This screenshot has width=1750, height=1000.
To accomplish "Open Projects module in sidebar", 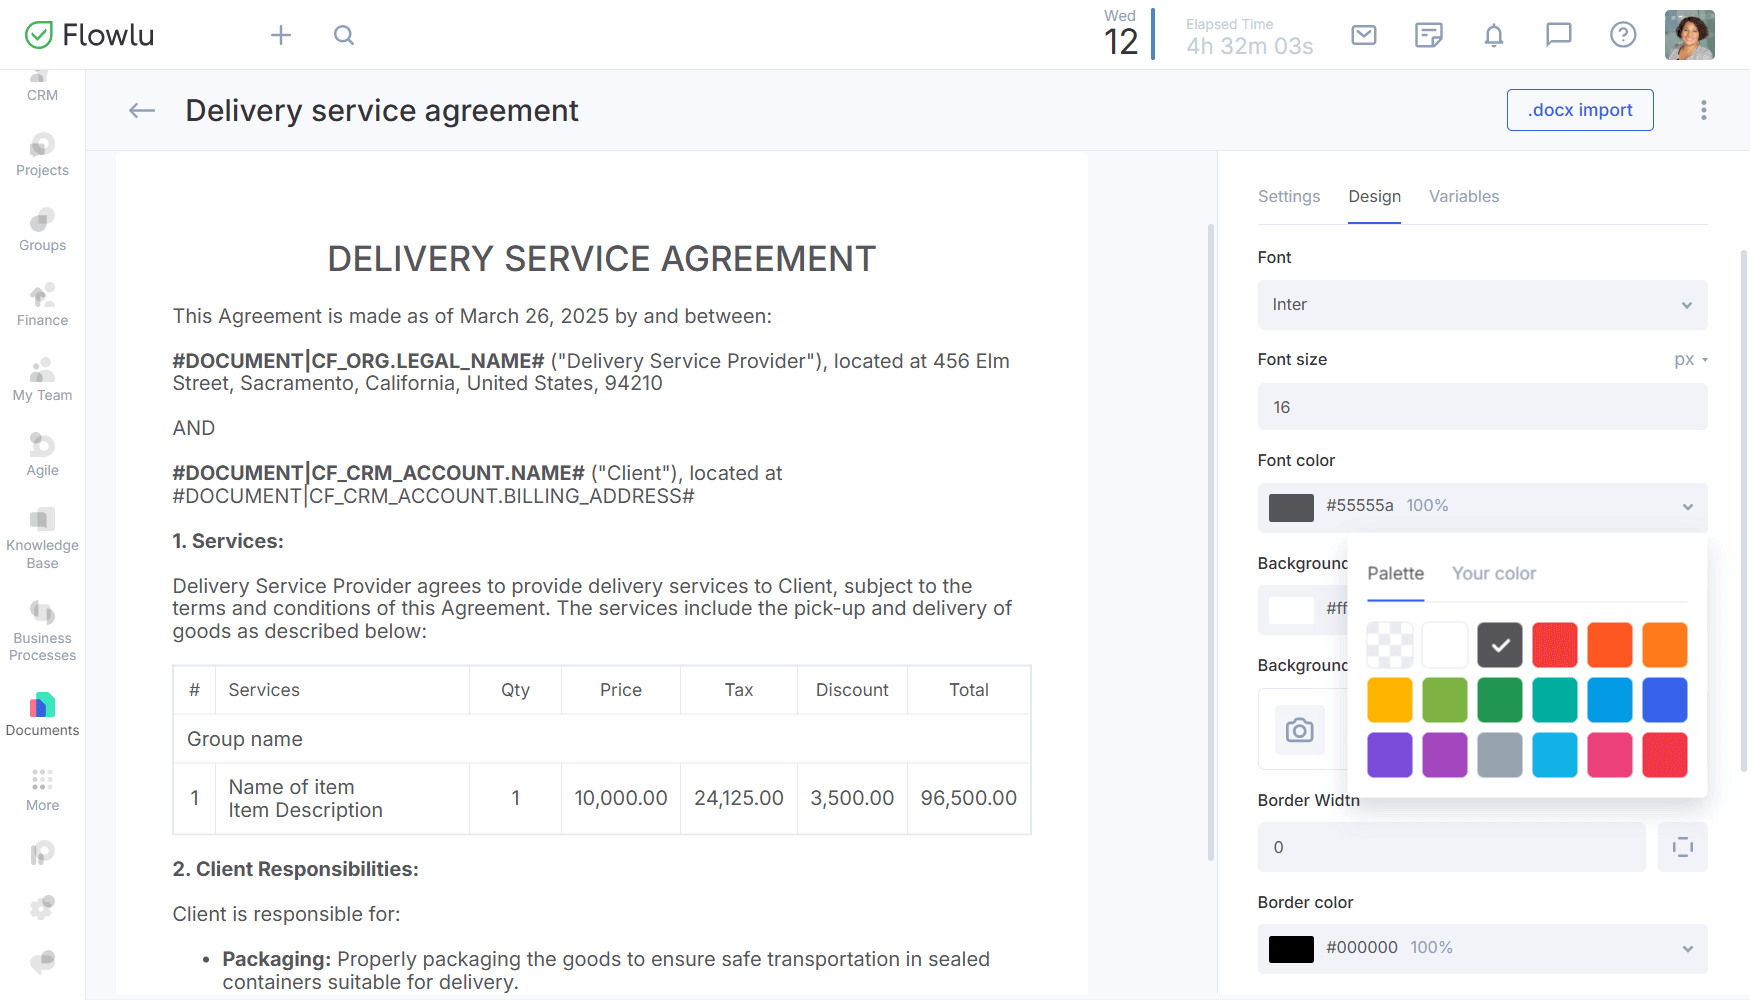I will 42,155.
